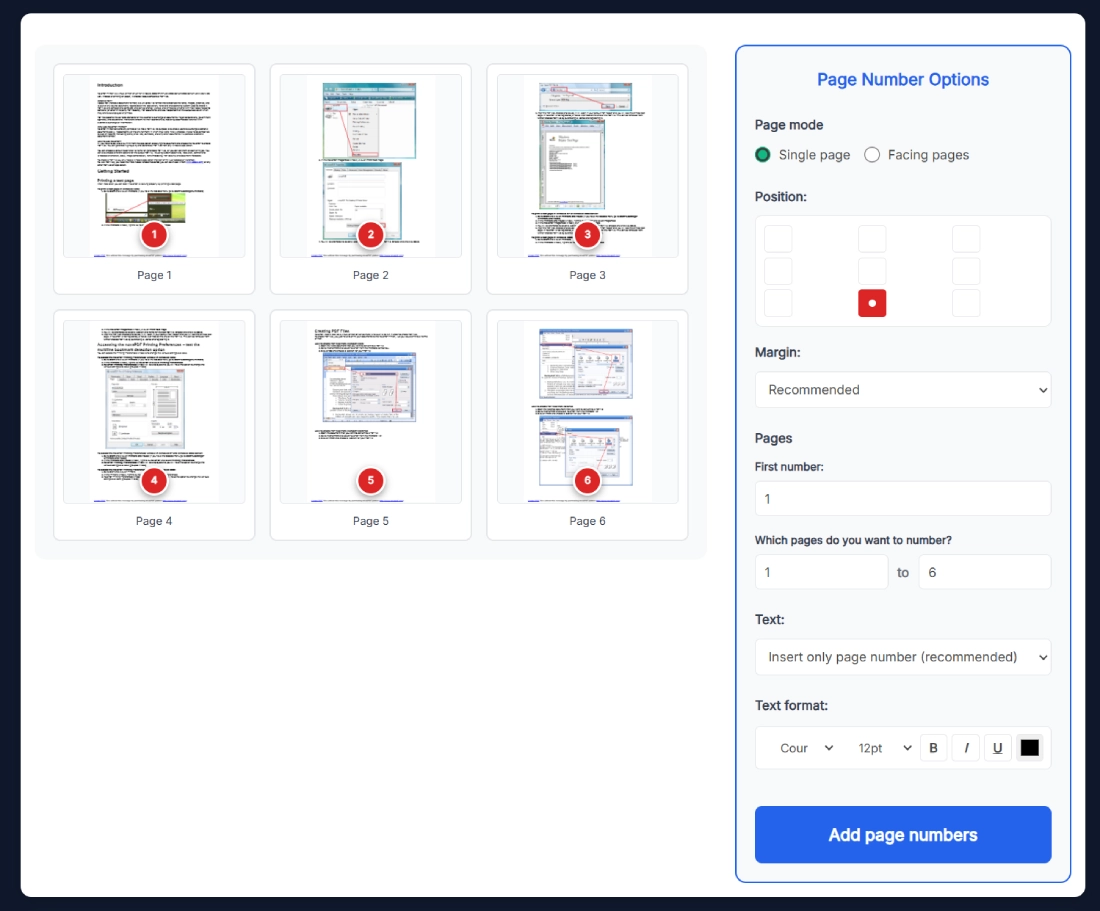The height and width of the screenshot is (911, 1100).
Task: Open the Text insertion dropdown
Action: (902, 656)
